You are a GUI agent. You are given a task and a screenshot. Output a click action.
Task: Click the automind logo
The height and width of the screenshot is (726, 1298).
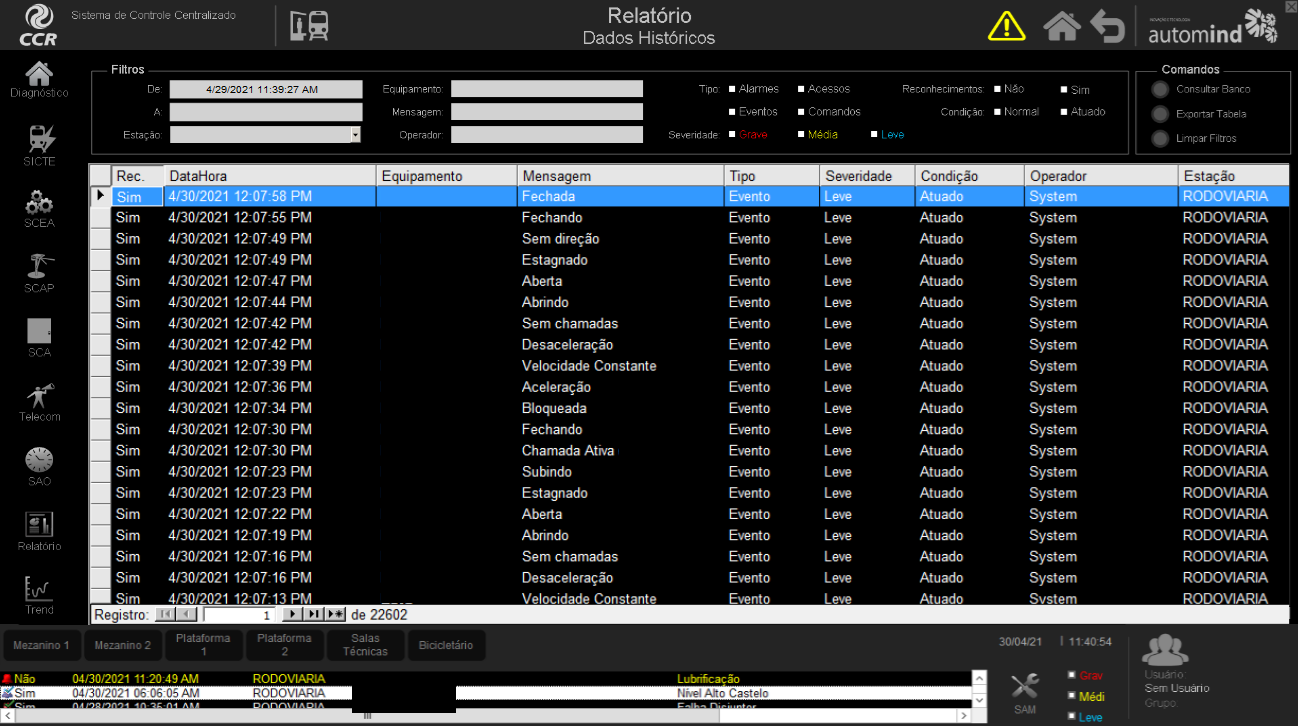click(x=1212, y=26)
